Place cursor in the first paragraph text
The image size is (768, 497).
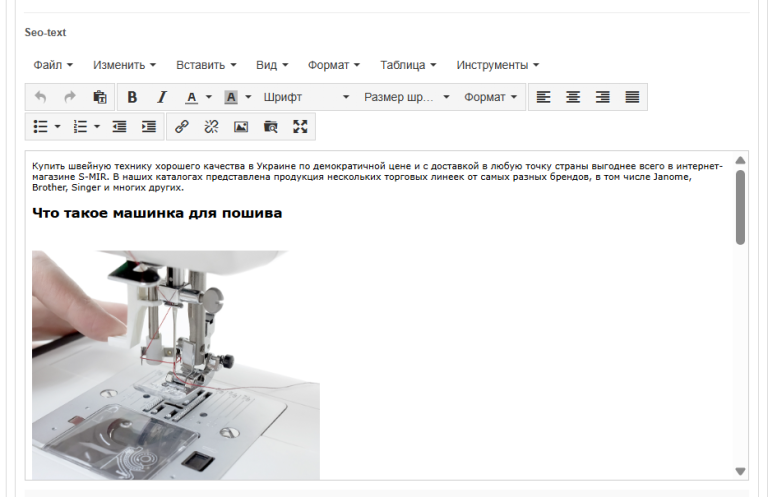pos(377,177)
